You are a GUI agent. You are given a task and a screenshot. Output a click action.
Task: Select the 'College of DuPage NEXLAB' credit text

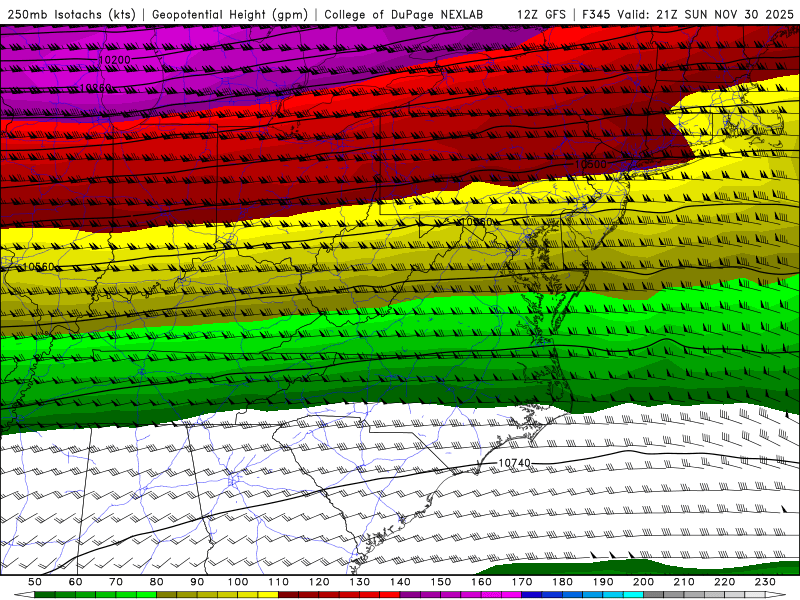click(x=404, y=14)
